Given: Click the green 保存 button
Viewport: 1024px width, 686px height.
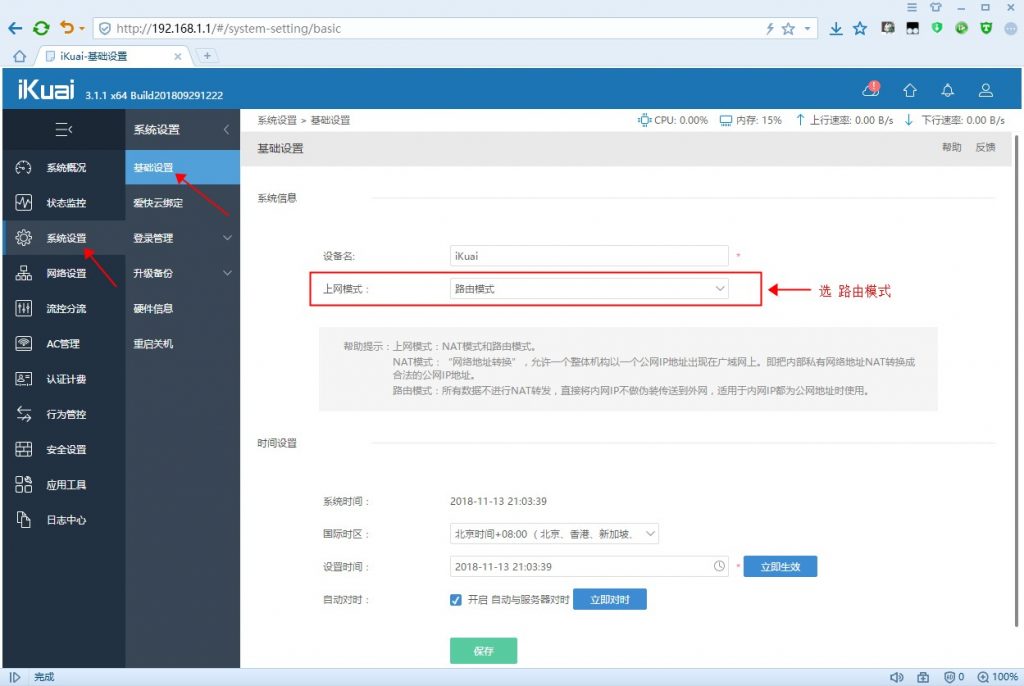Looking at the screenshot, I should [x=483, y=651].
